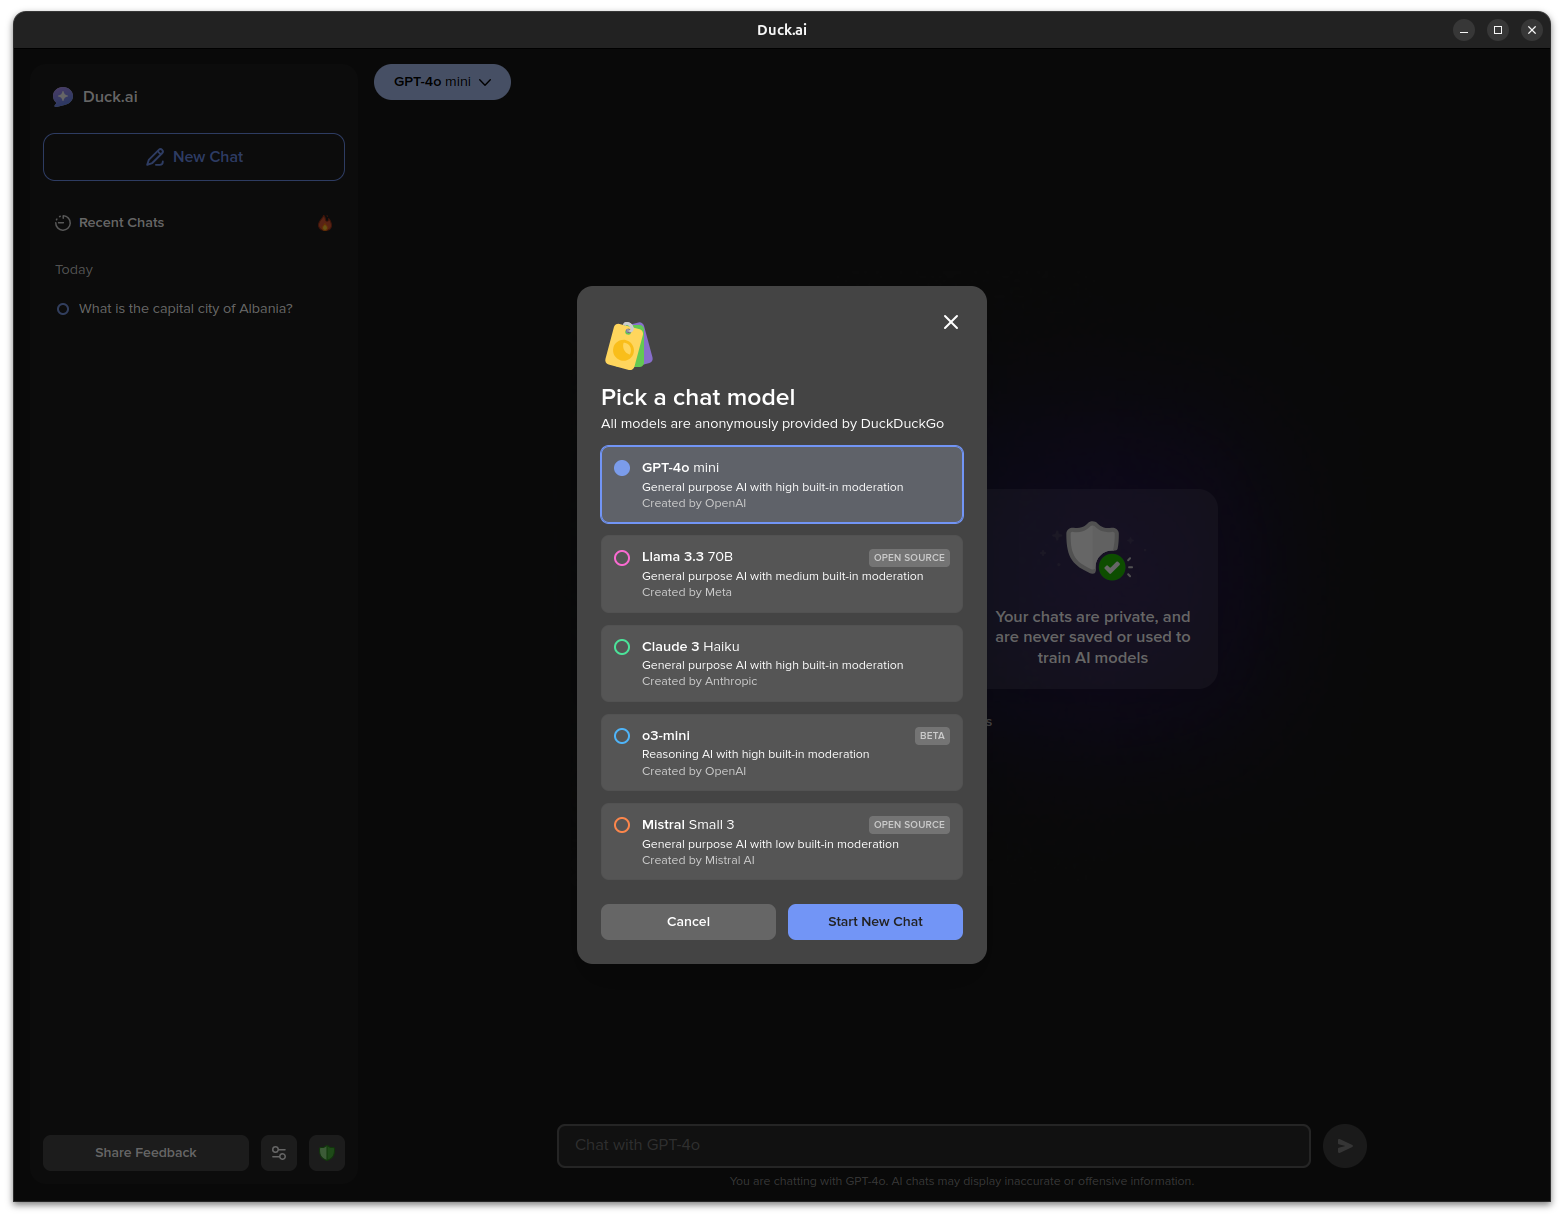Close the Pick a chat model dialog
This screenshot has height=1218, width=1564.
(950, 322)
